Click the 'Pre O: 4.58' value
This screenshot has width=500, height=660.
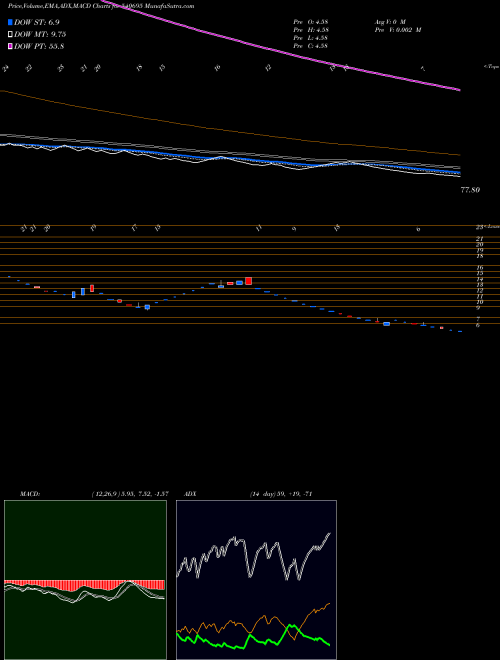click(x=311, y=21)
